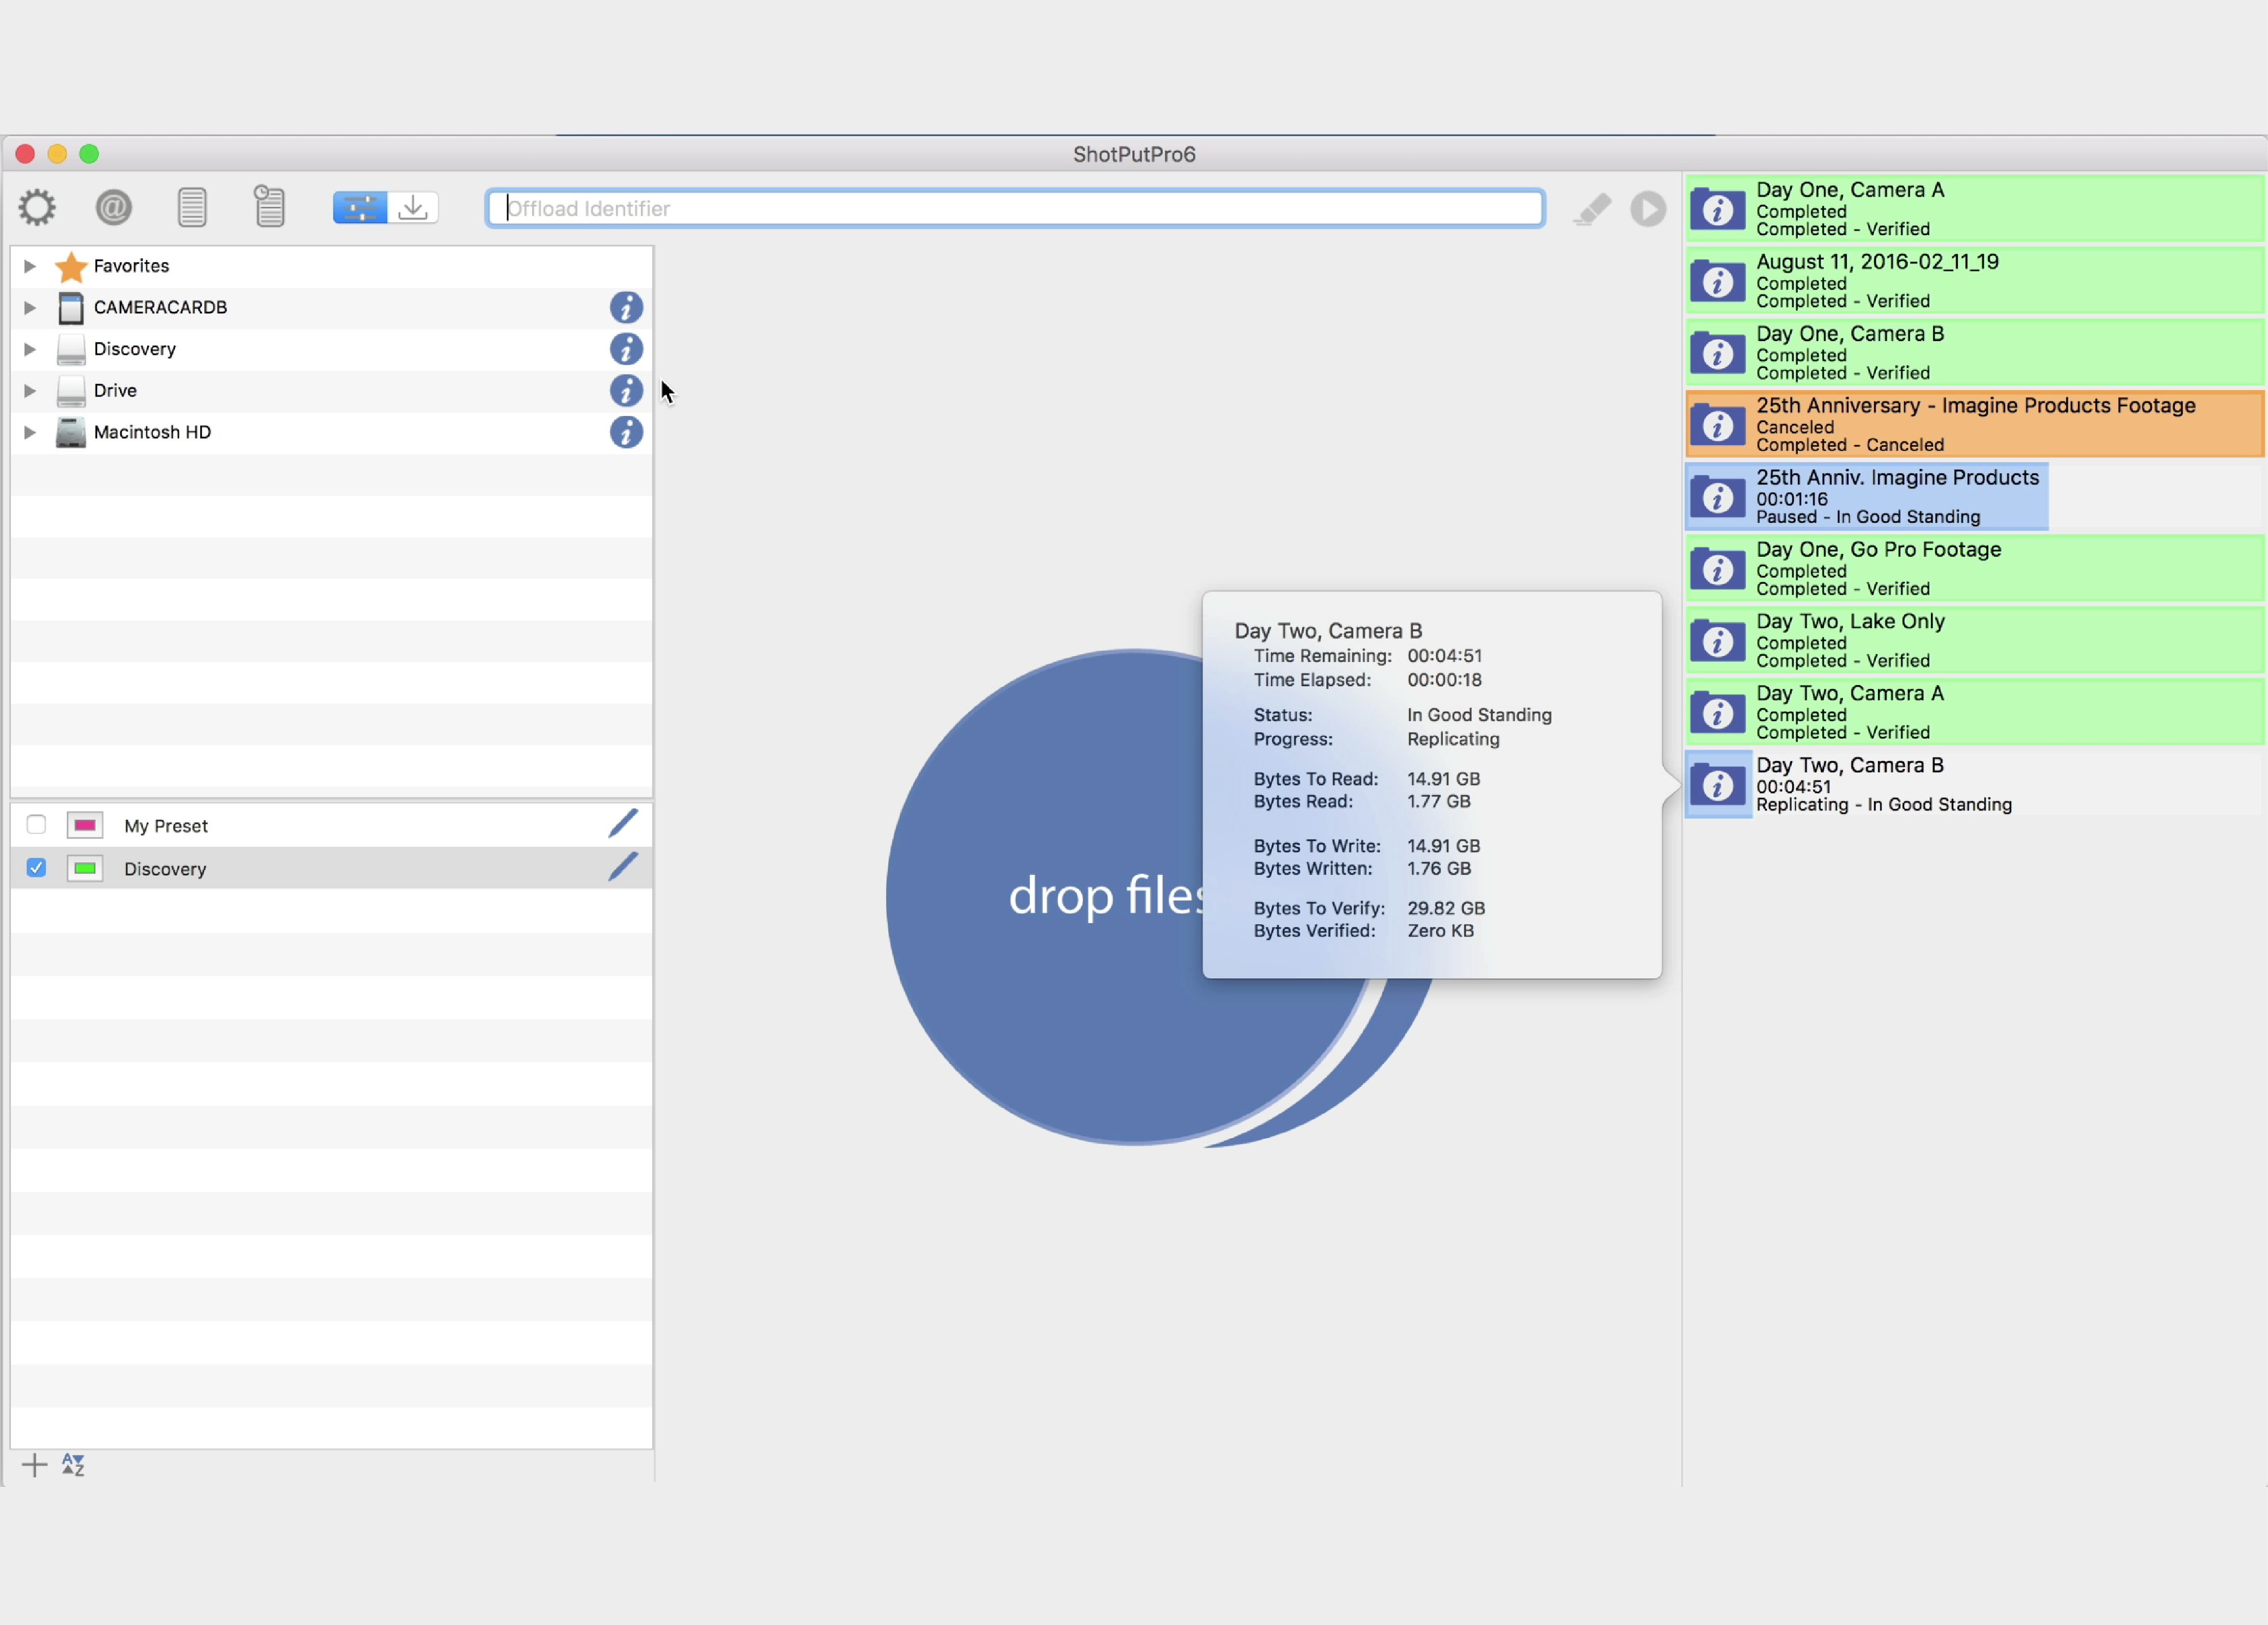This screenshot has height=1625, width=2268.
Task: Select the canceled 25th Anniversary job
Action: point(1975,425)
